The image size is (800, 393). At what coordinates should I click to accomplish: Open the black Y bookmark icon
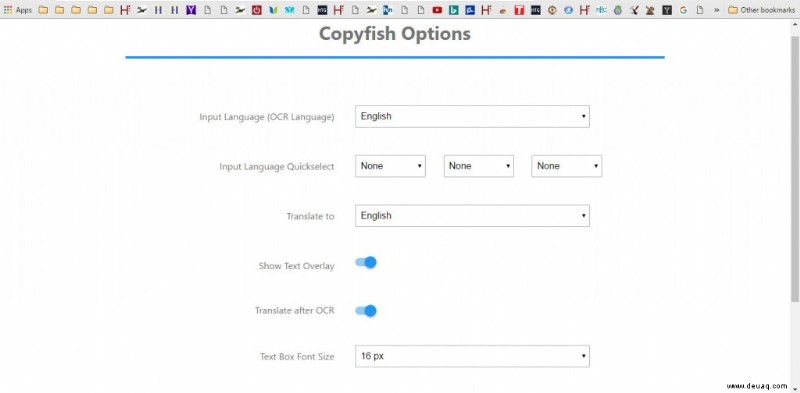pyautogui.click(x=667, y=10)
